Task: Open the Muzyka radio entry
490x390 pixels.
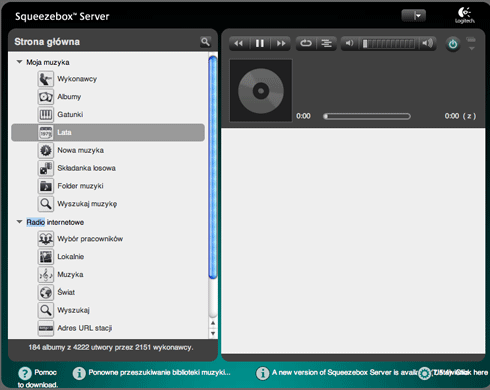Action: click(x=70, y=275)
